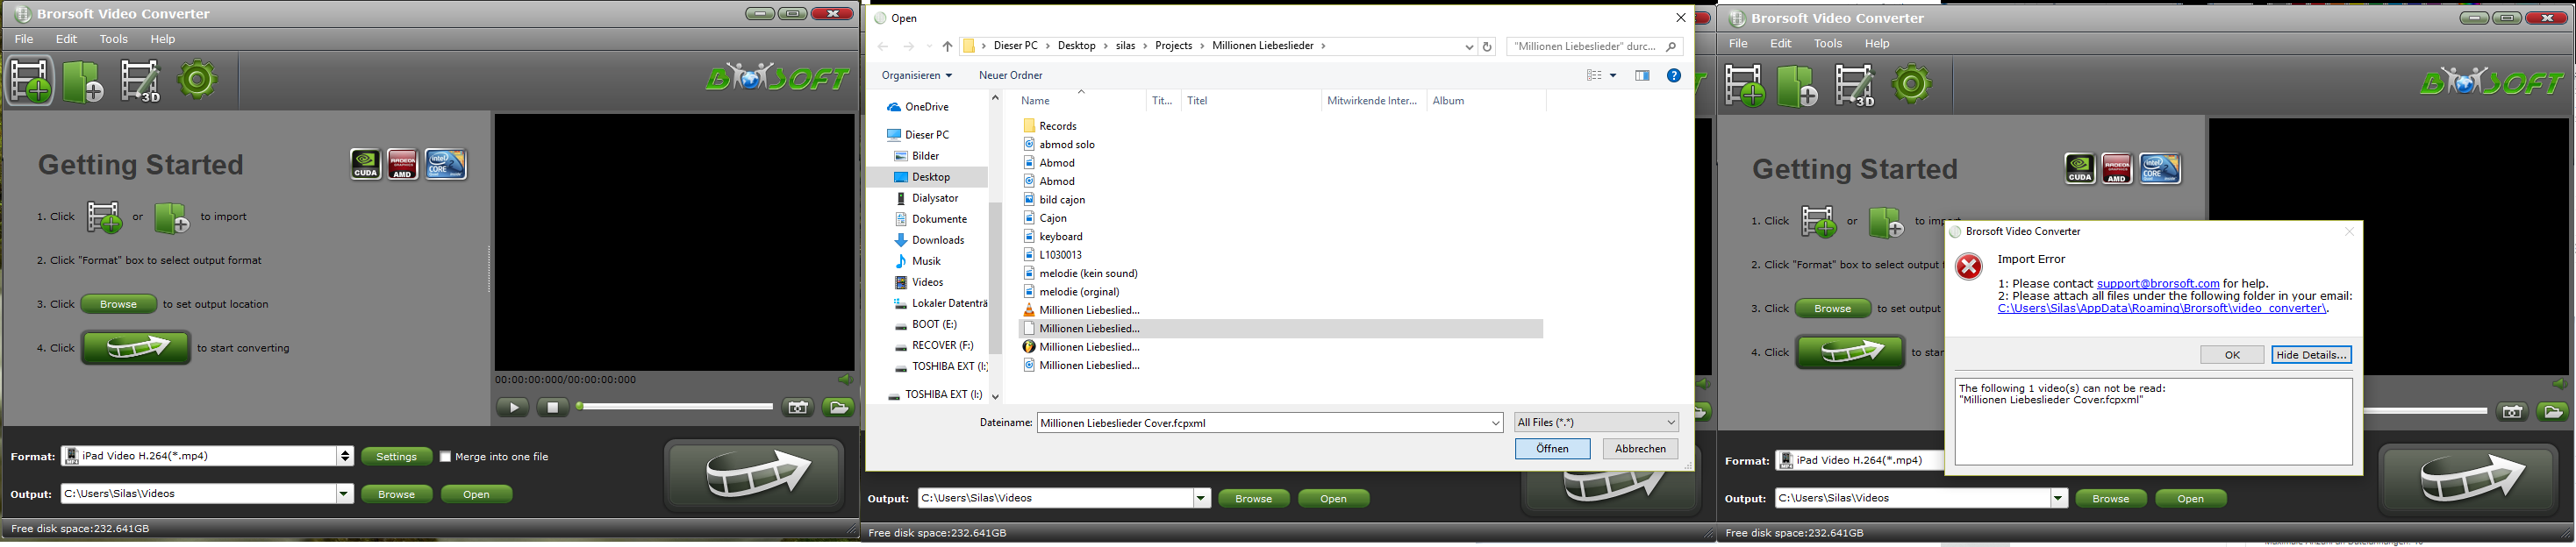Open the Help menu in right Brorsoft window
Viewport: 2576px width, 547px height.
tap(1877, 44)
